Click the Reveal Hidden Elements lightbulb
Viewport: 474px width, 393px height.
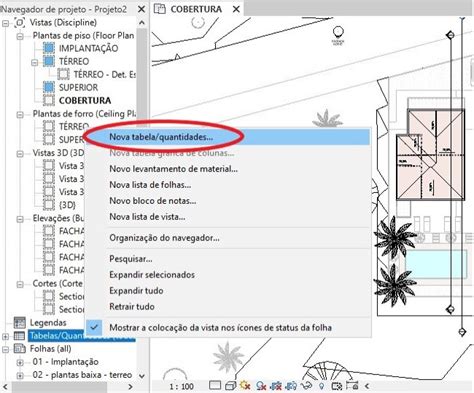click(x=321, y=386)
